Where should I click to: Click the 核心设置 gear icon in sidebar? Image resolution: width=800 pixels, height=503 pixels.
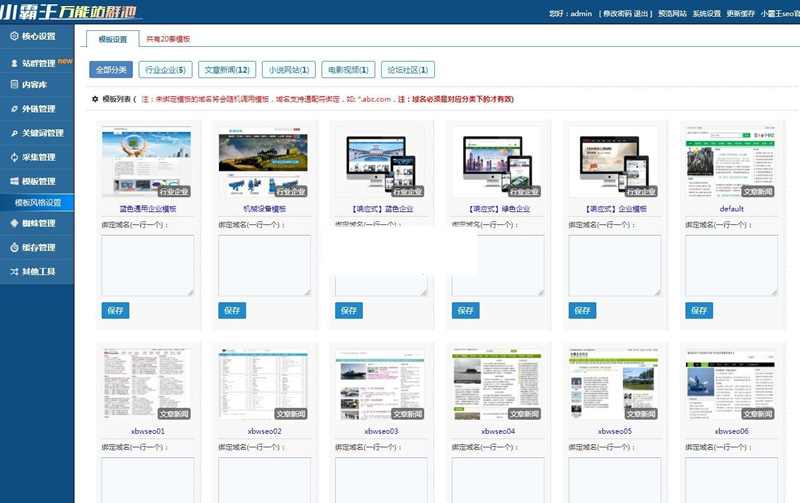(x=13, y=37)
